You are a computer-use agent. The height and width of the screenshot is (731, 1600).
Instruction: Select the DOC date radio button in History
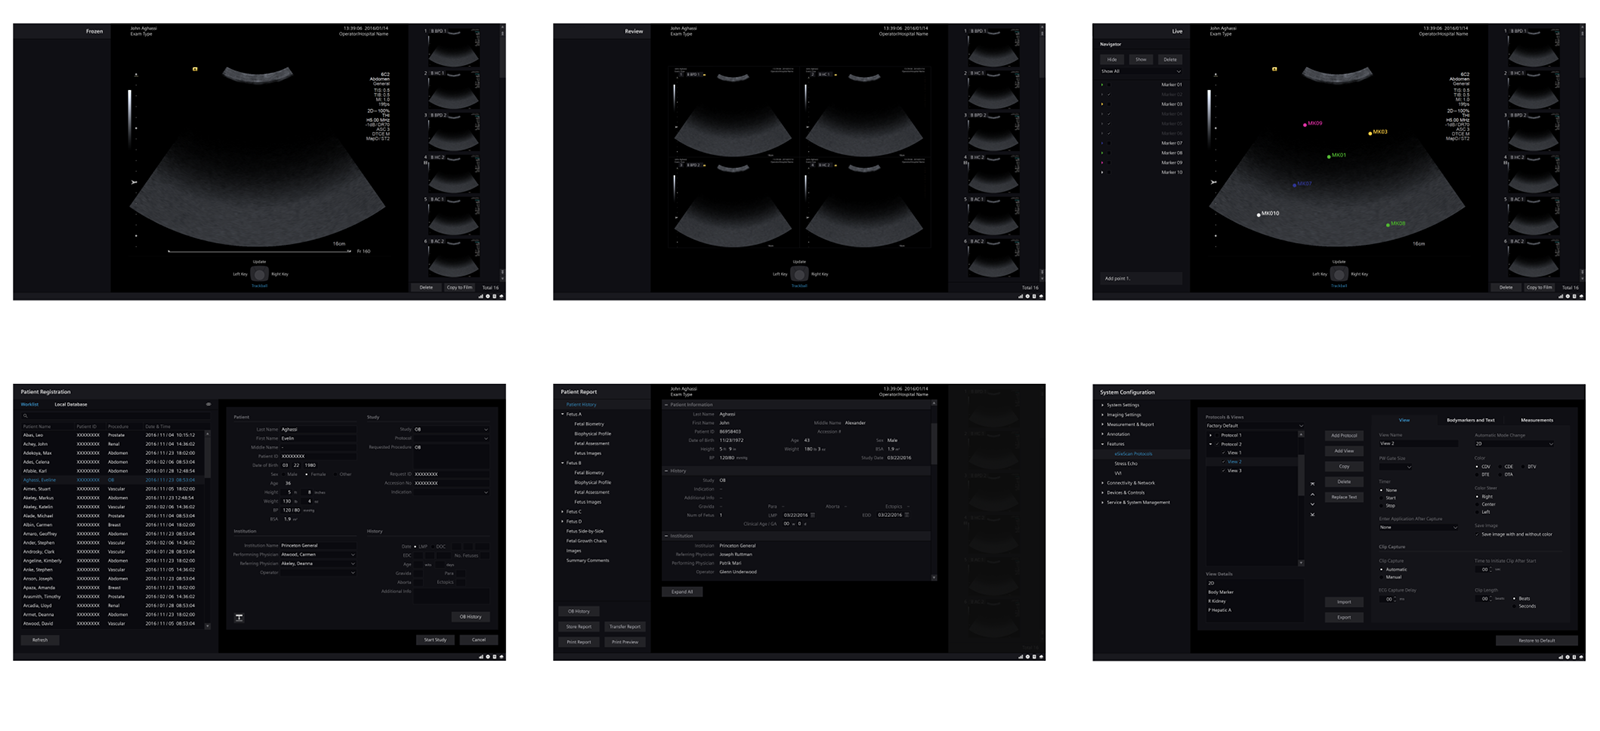[x=433, y=546]
